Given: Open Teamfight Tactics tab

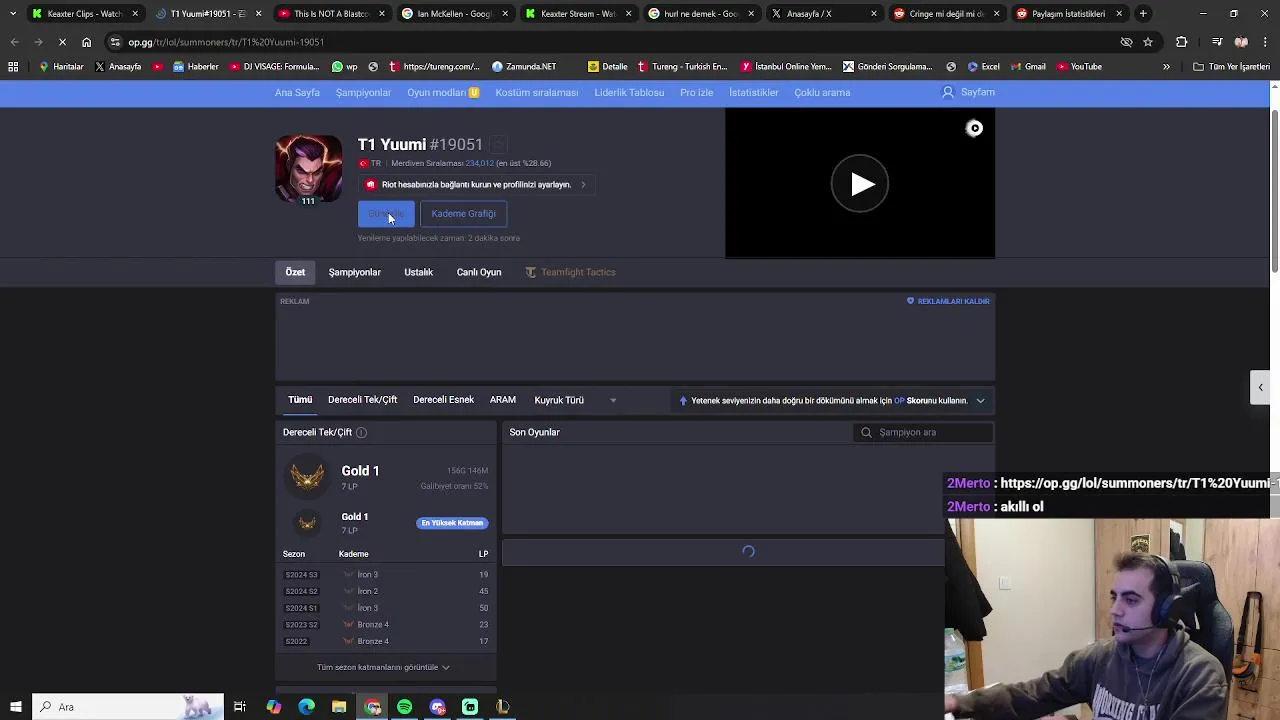Looking at the screenshot, I should 570,272.
